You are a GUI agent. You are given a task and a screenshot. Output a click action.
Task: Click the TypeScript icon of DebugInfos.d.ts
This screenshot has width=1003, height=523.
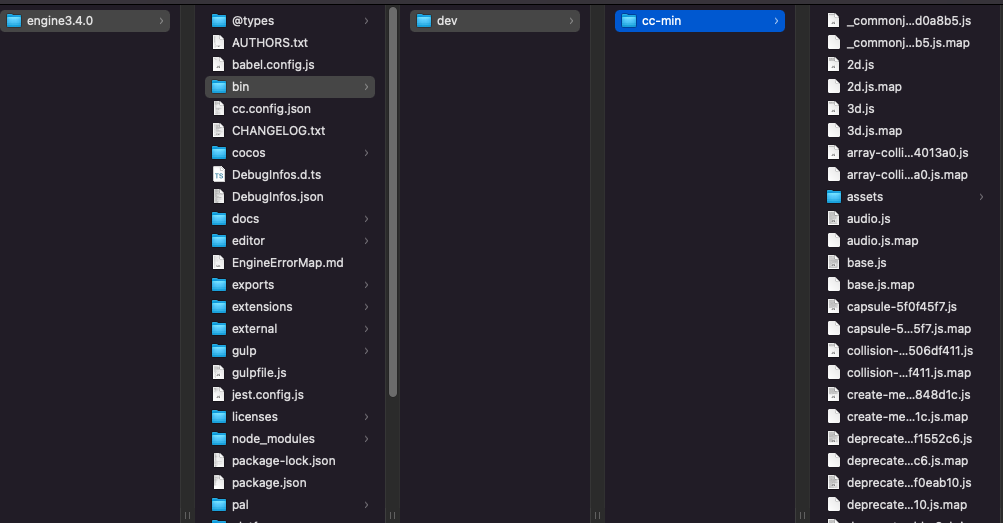click(x=219, y=174)
